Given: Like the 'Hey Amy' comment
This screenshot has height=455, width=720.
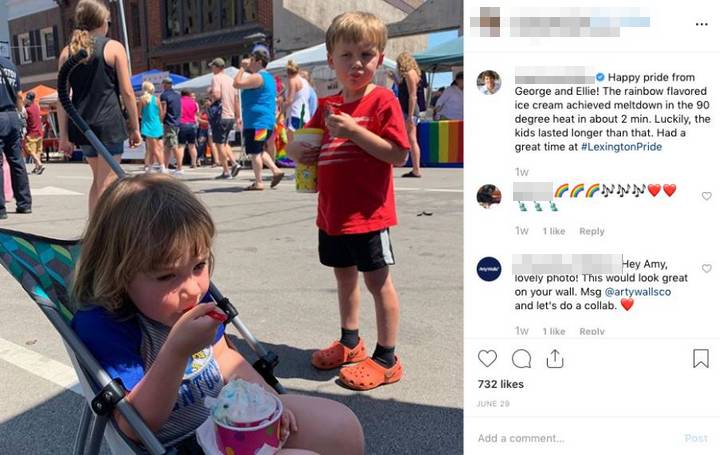Looking at the screenshot, I should 706,268.
